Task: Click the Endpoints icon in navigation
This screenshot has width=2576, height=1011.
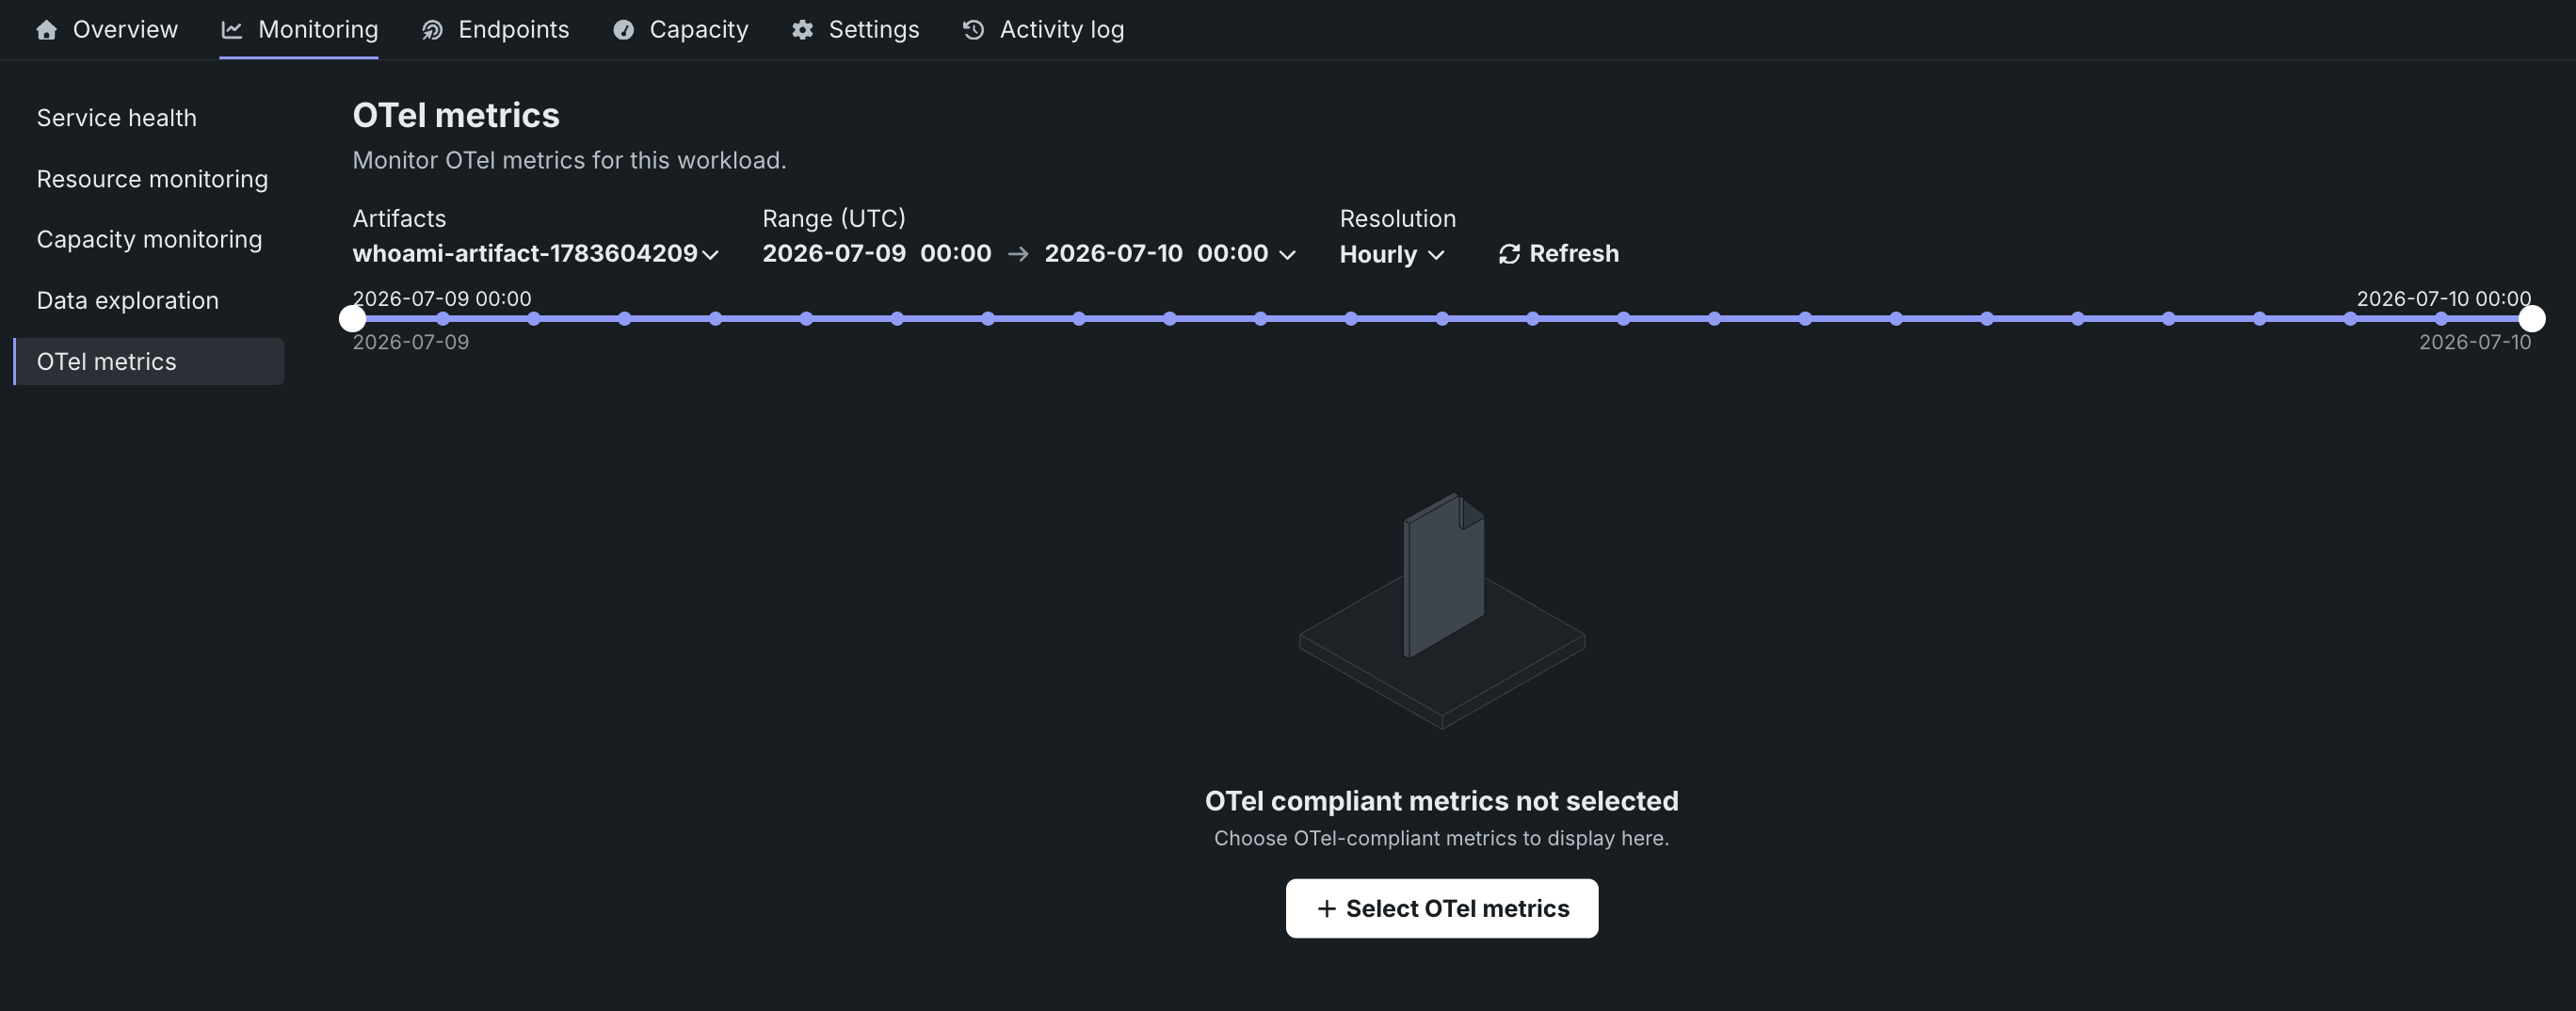Action: (x=432, y=30)
